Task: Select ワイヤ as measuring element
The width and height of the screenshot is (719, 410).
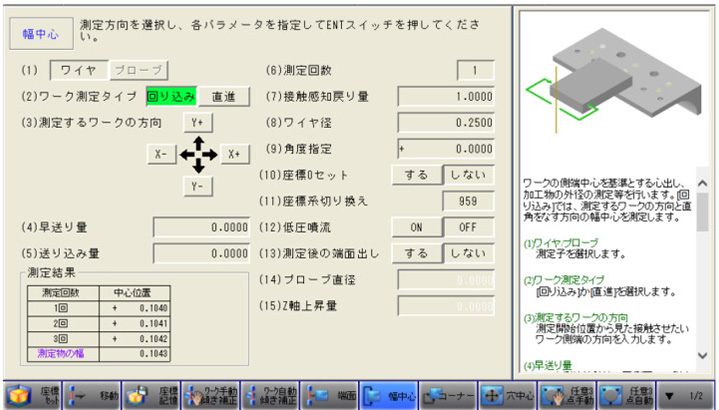Action: pyautogui.click(x=79, y=70)
